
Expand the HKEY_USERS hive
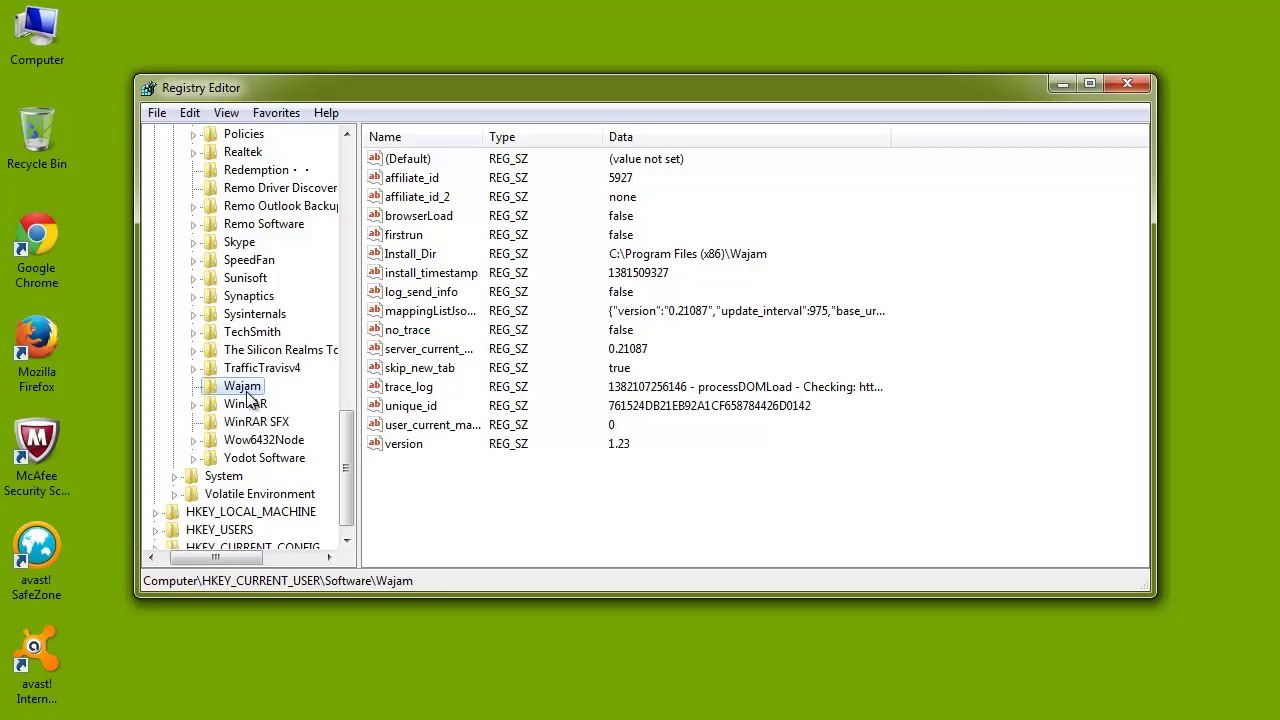pos(155,530)
